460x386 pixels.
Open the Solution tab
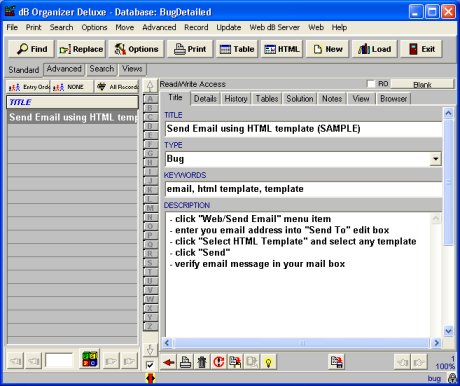coord(300,99)
